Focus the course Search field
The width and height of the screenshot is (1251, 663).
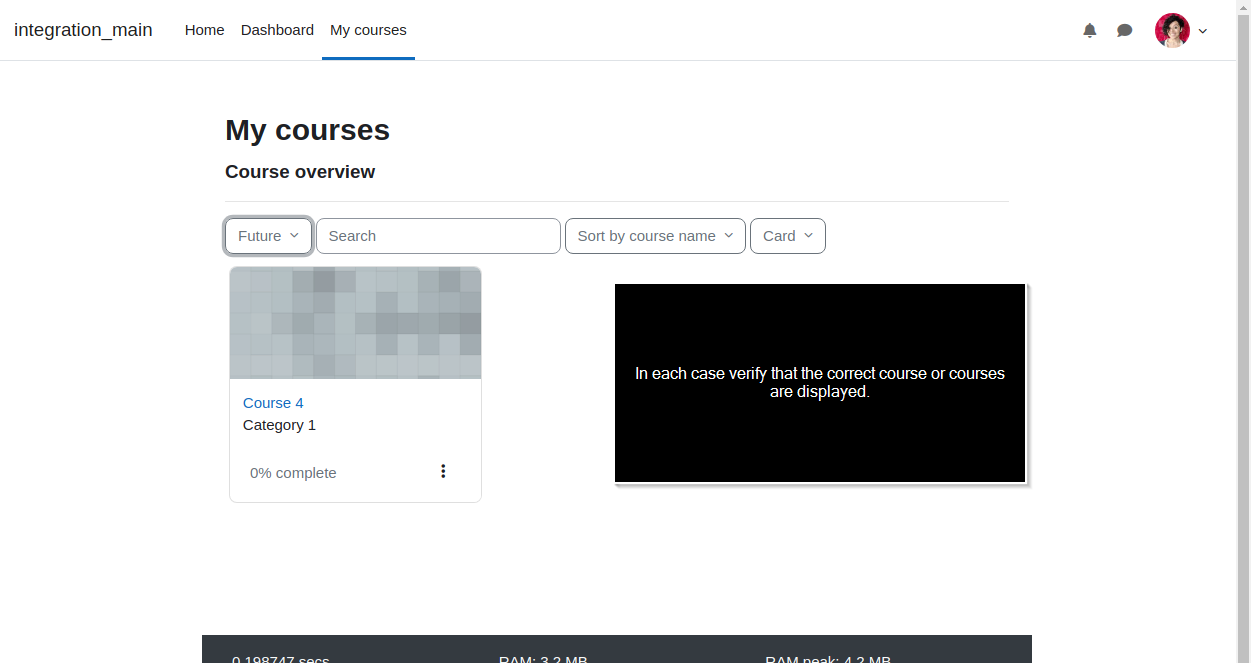(438, 236)
